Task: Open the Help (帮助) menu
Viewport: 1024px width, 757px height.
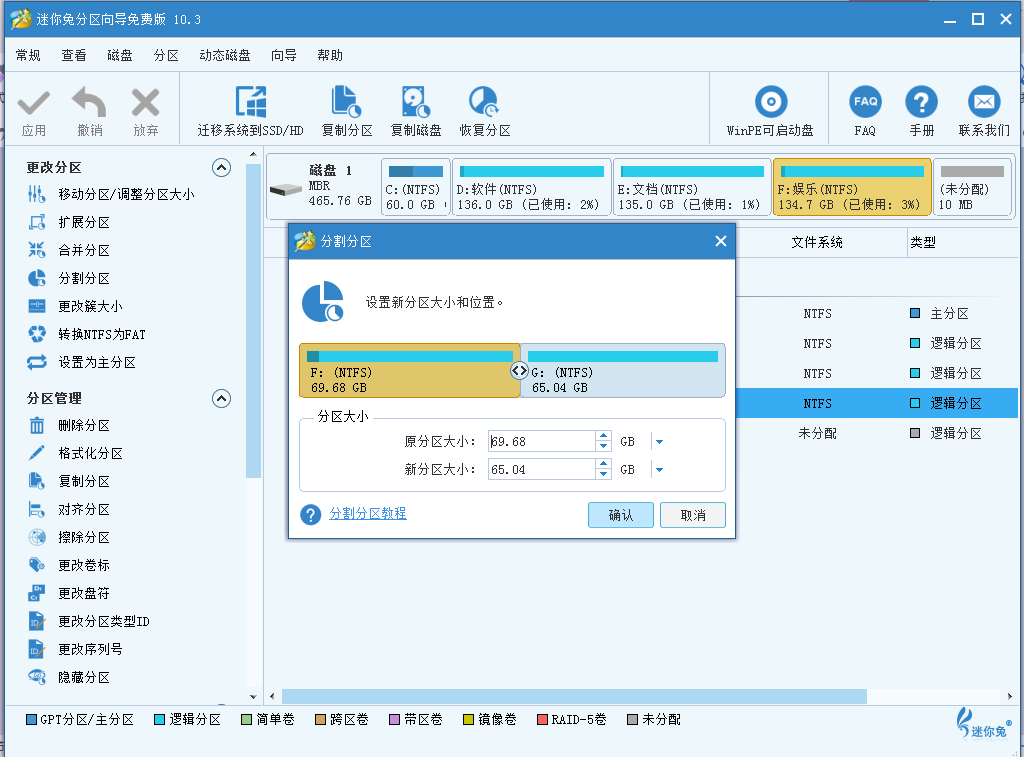Action: [x=330, y=56]
